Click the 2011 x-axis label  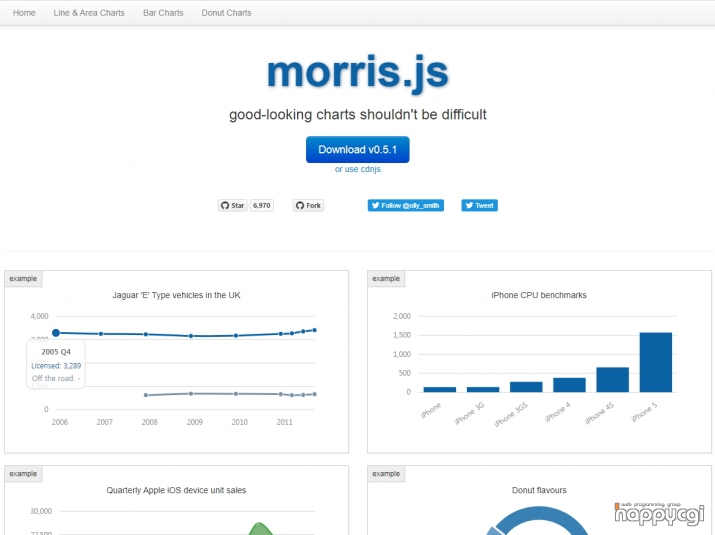pos(285,422)
